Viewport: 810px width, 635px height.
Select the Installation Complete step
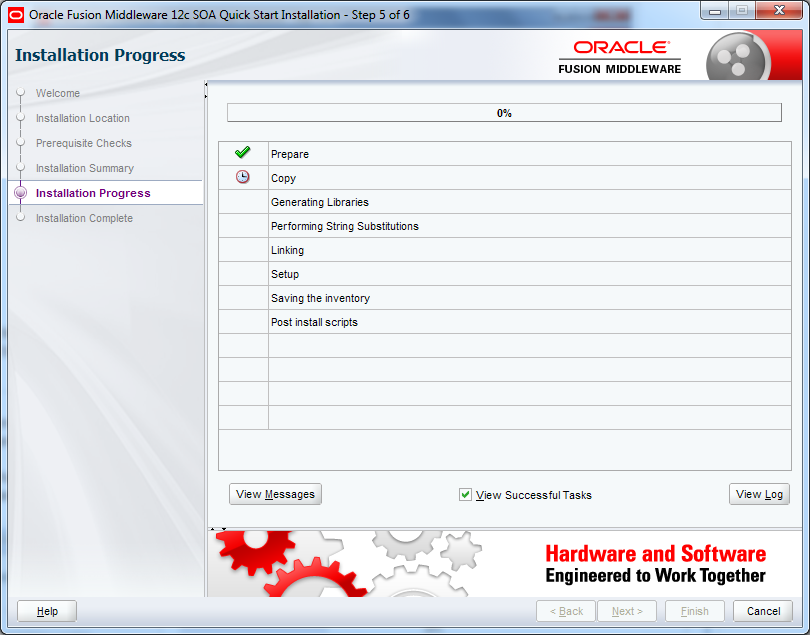click(84, 218)
